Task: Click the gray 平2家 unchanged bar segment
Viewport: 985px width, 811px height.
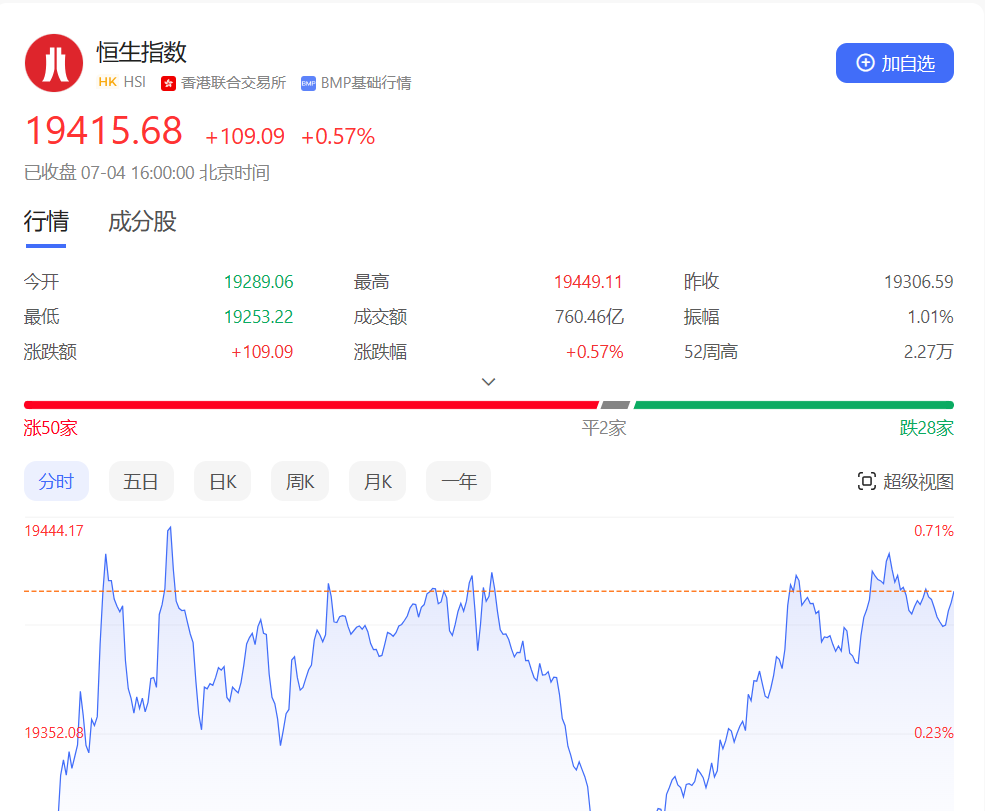Action: 616,405
